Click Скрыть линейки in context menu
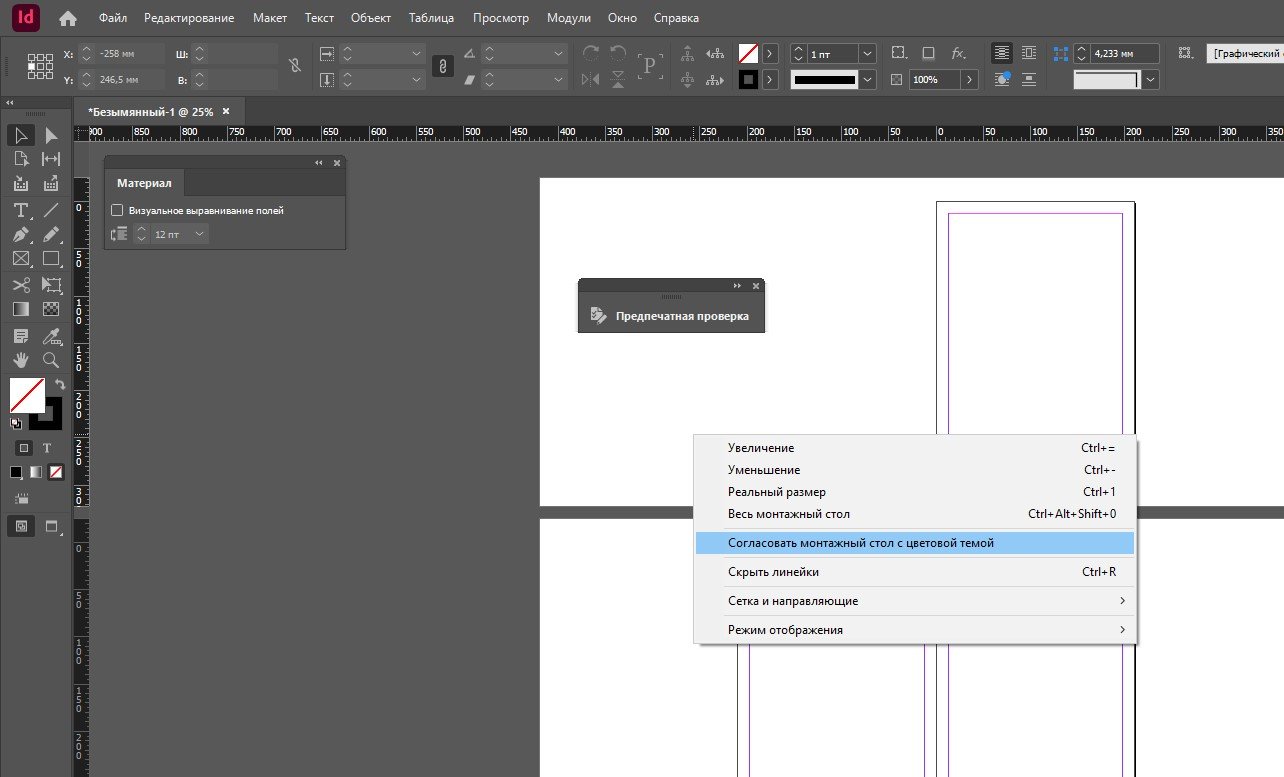Screen dimensions: 1284x777 click(773, 572)
